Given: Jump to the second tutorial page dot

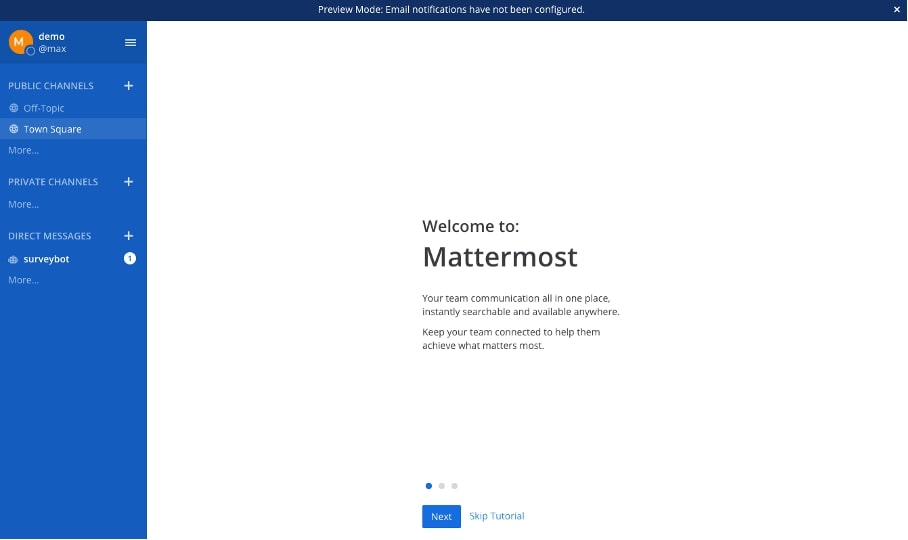Looking at the screenshot, I should point(442,486).
